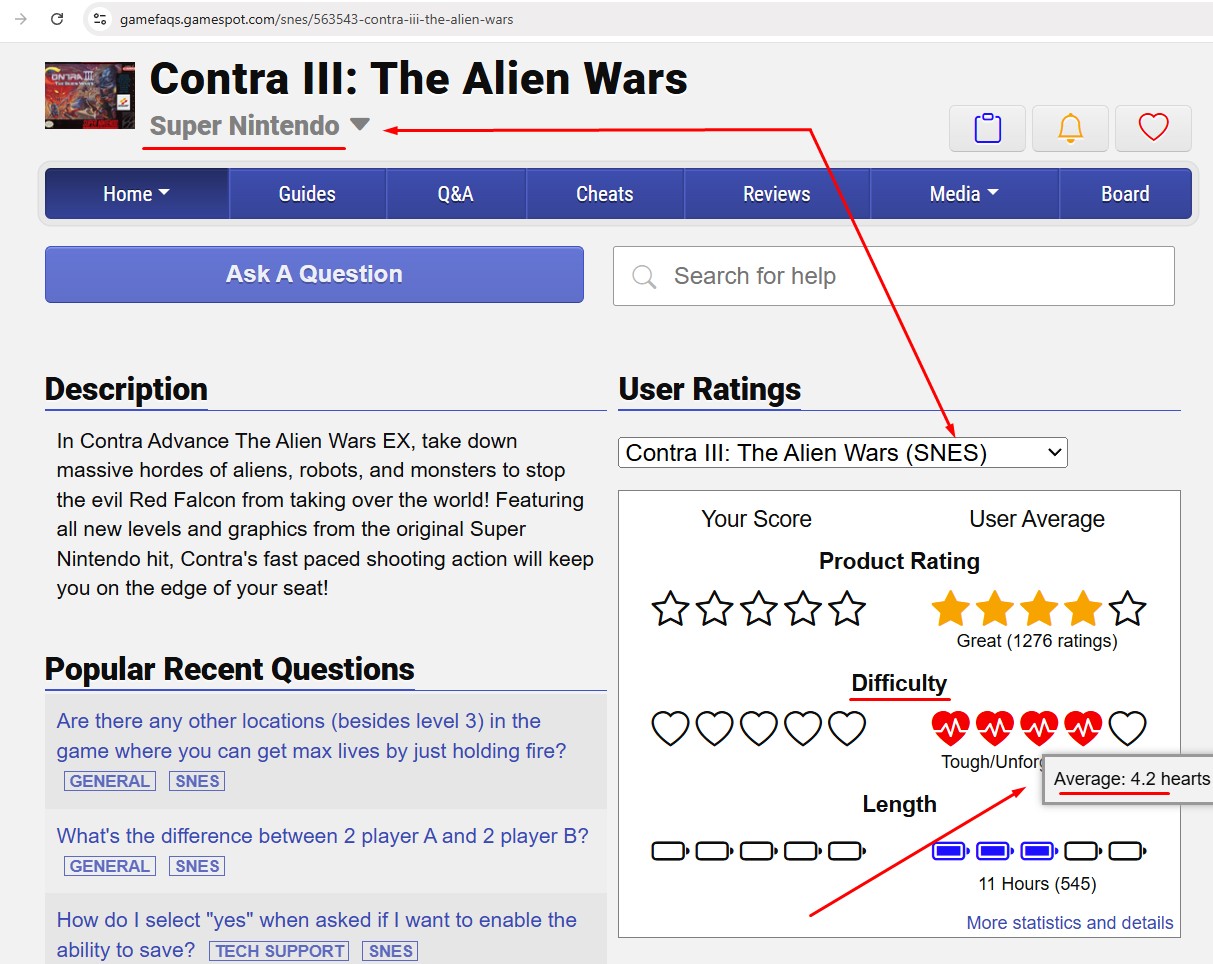Open the Contra III box art thumbnail

tap(90, 96)
